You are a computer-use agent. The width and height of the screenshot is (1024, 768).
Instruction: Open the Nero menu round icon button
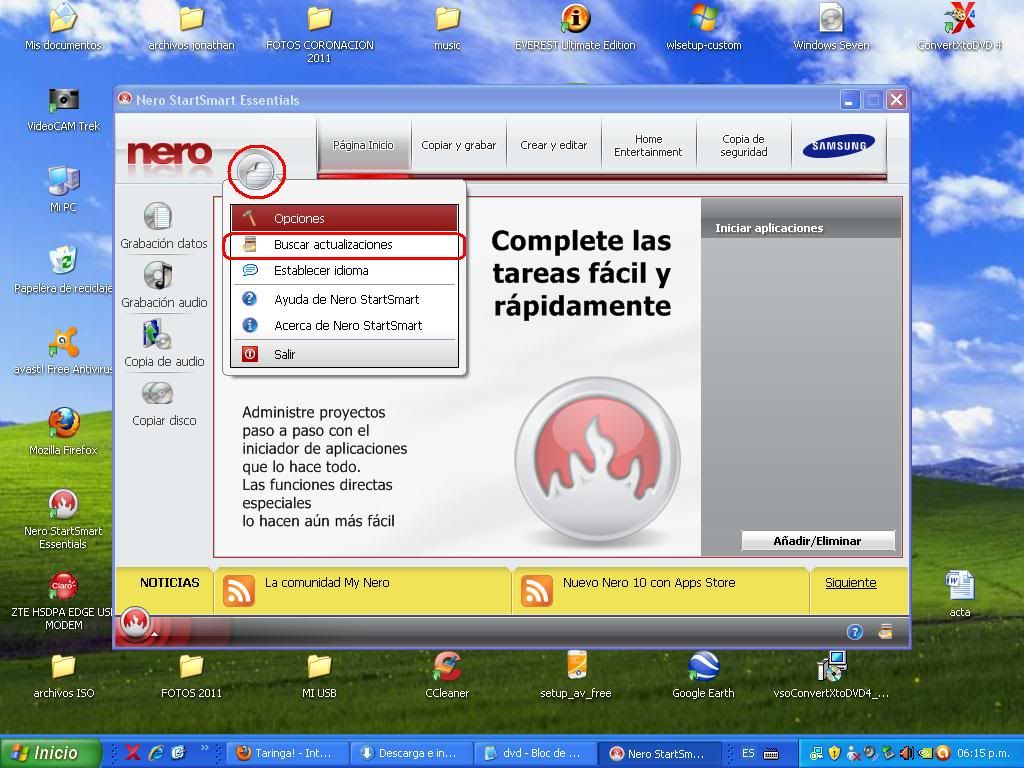click(256, 172)
